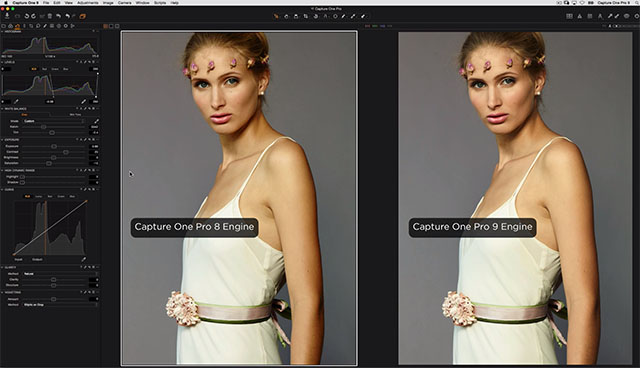Click the Skin Tone tab in White Balance

(75, 115)
